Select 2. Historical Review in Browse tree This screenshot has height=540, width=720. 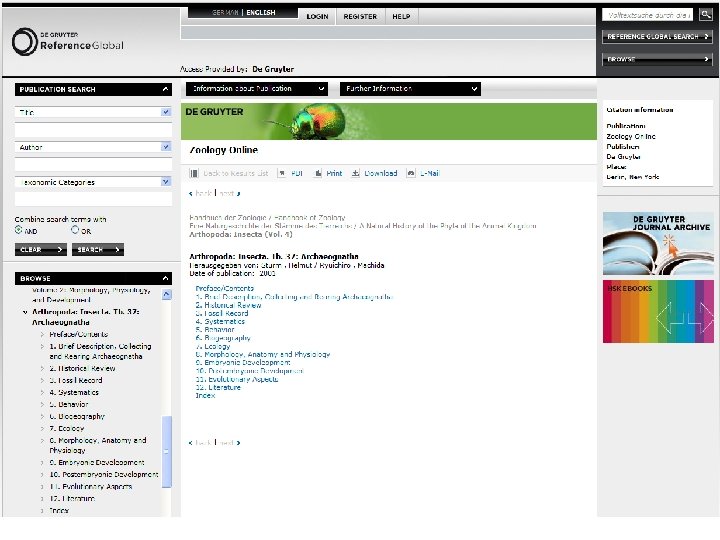[82, 368]
